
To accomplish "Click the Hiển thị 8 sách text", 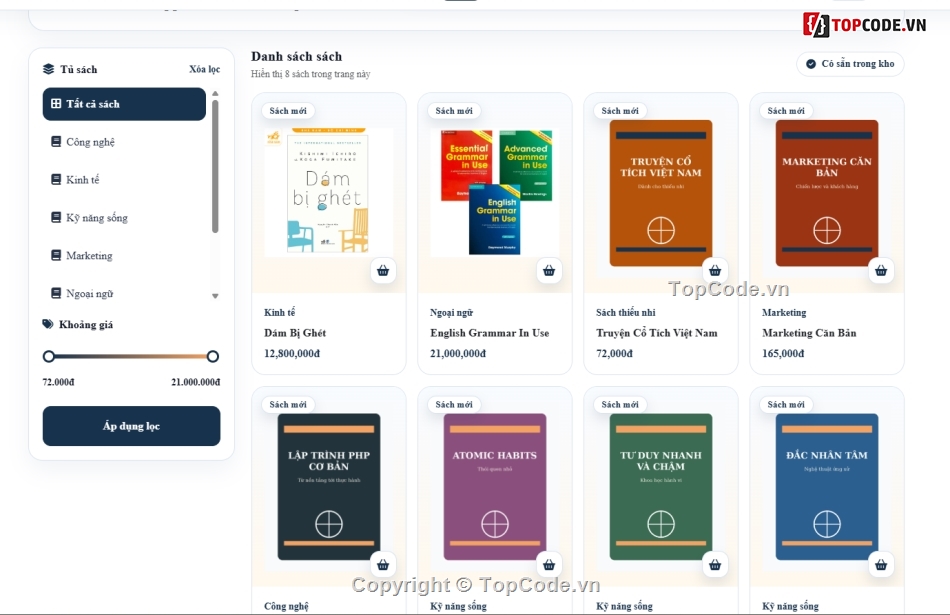I will pos(311,74).
